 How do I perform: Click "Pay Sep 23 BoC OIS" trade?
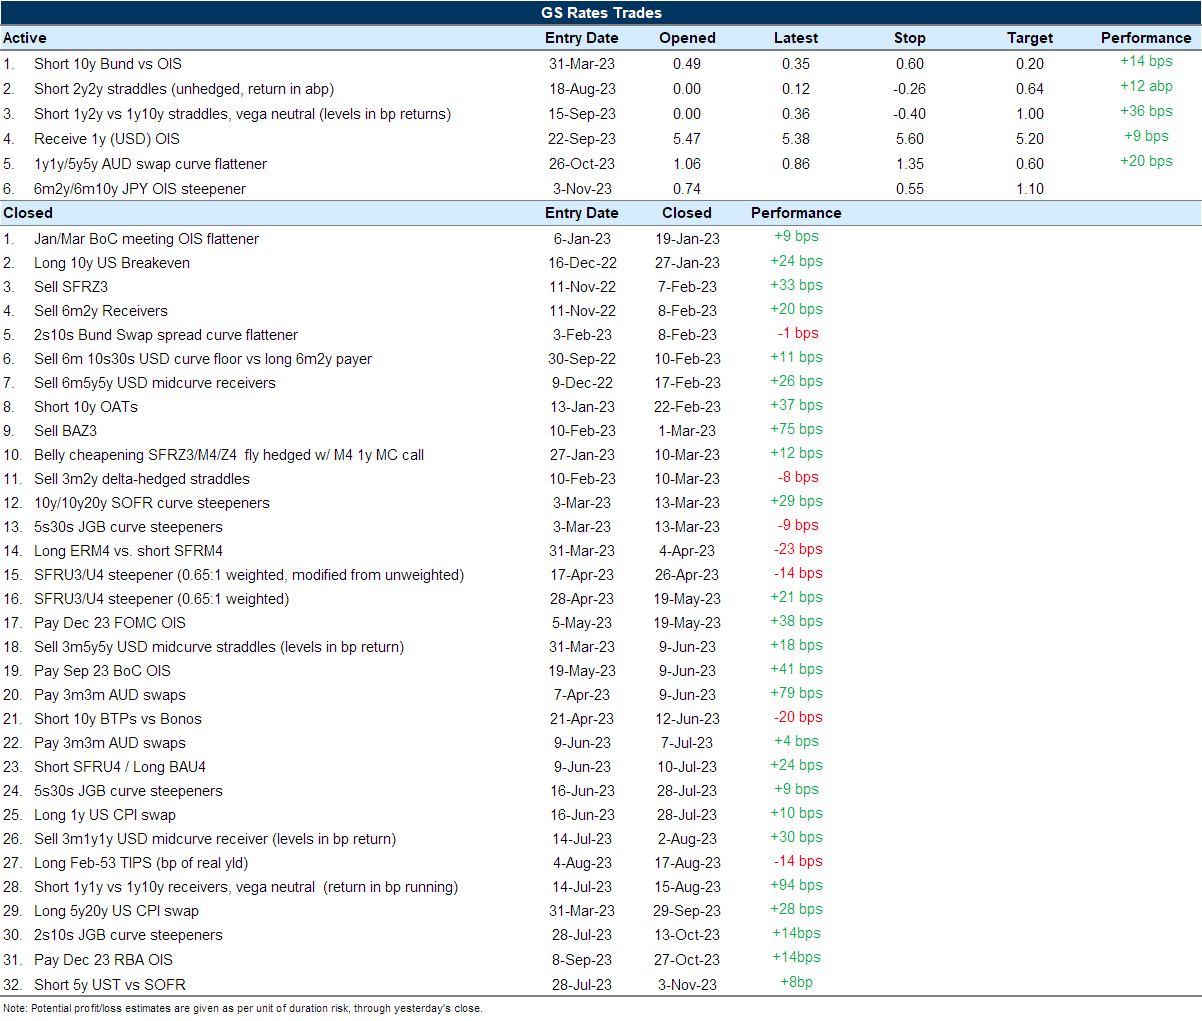click(103, 671)
